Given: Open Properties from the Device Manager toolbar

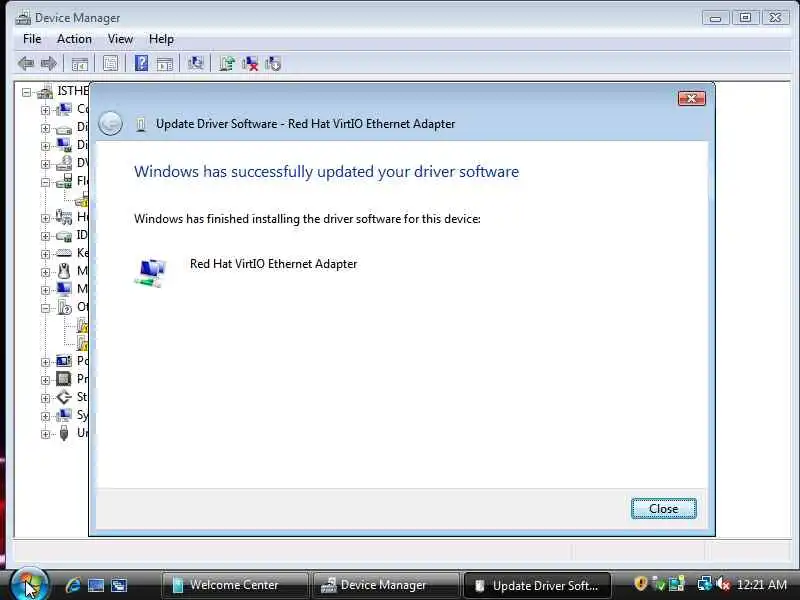Looking at the screenshot, I should (x=110, y=64).
